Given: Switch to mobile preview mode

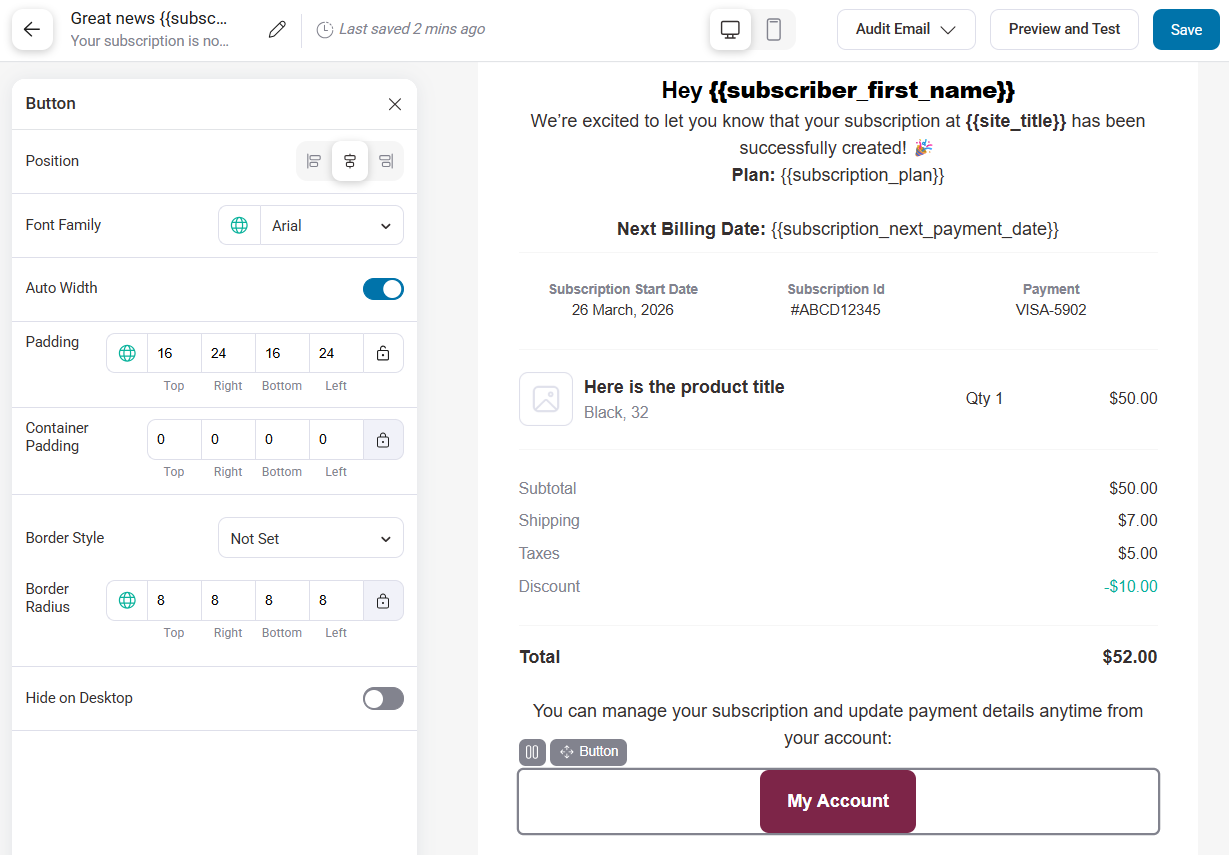Looking at the screenshot, I should [771, 29].
